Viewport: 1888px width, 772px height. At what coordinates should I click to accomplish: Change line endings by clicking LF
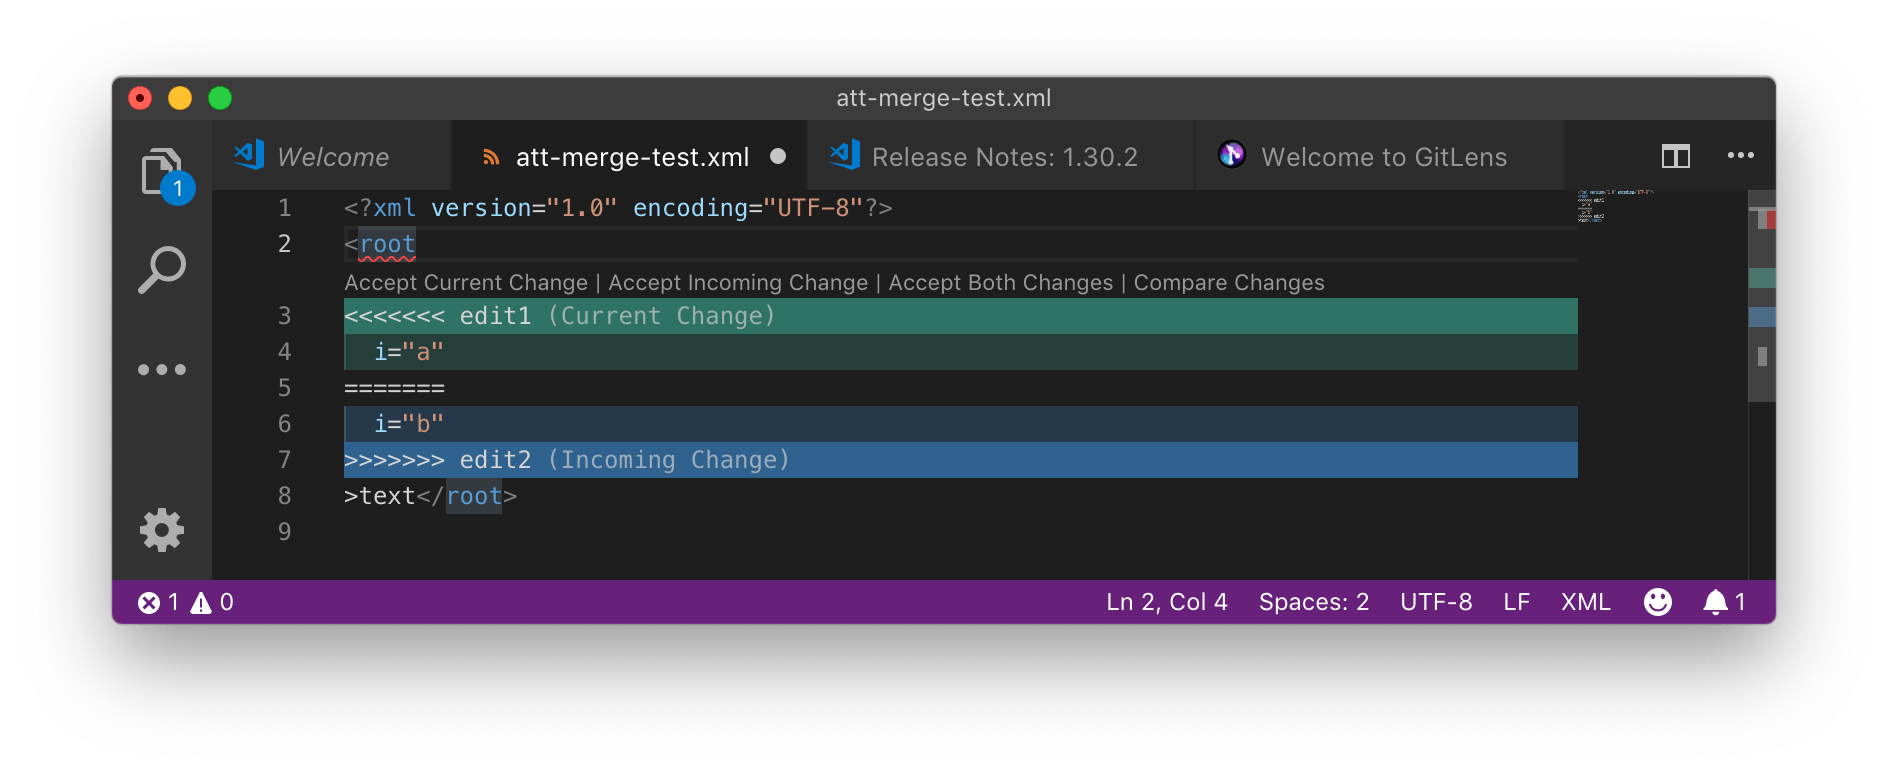(x=1515, y=601)
